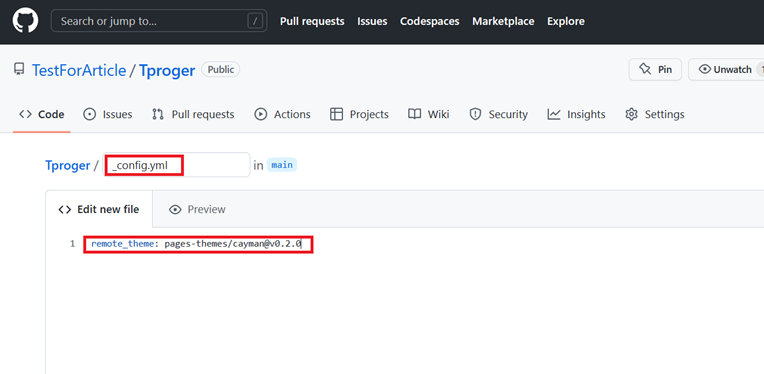764x374 pixels.
Task: Click the Unwatch button
Action: pos(726,70)
